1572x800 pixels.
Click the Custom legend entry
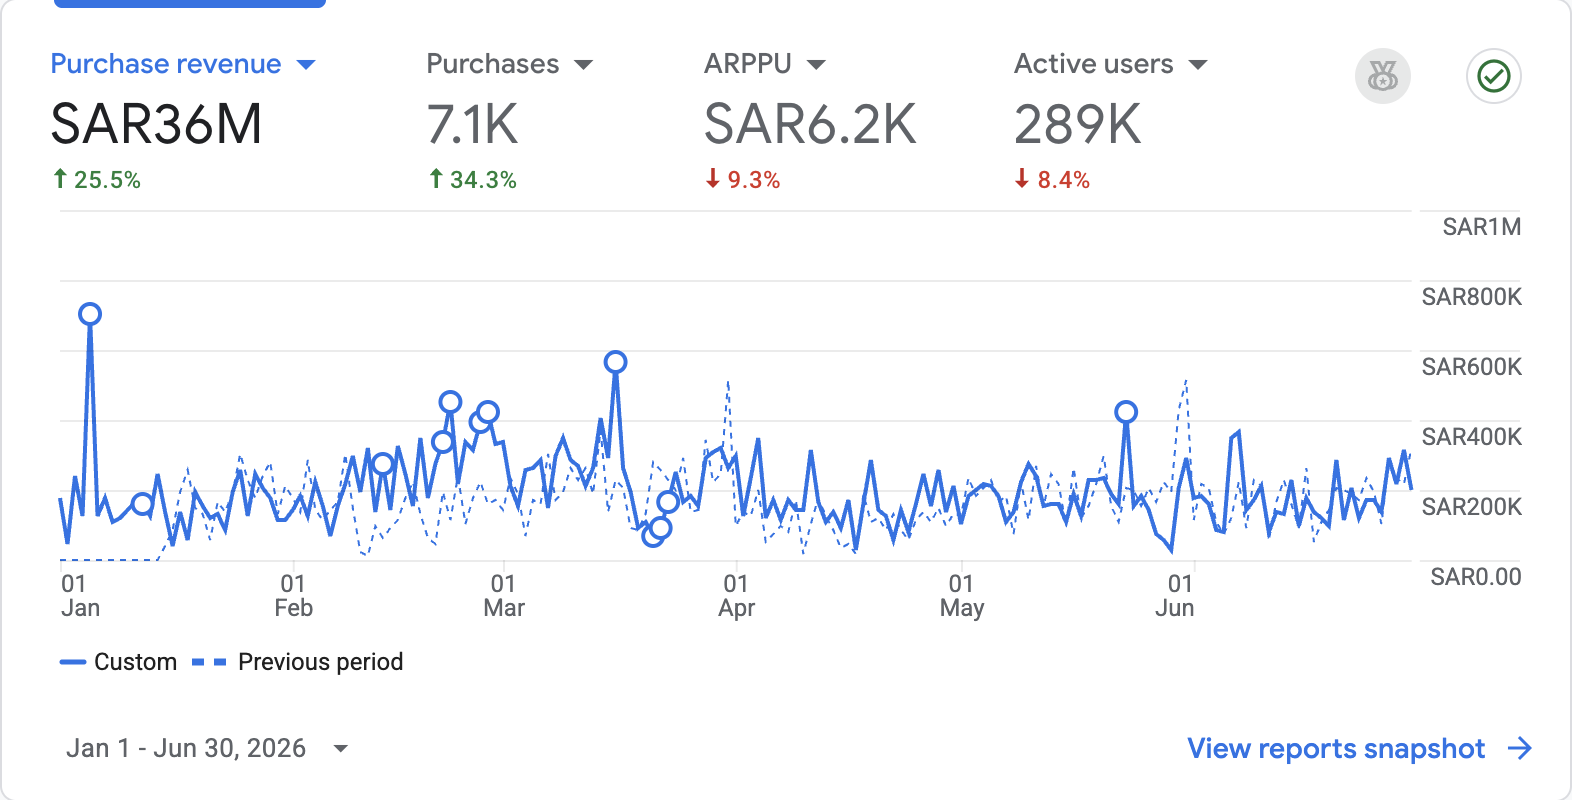118,662
